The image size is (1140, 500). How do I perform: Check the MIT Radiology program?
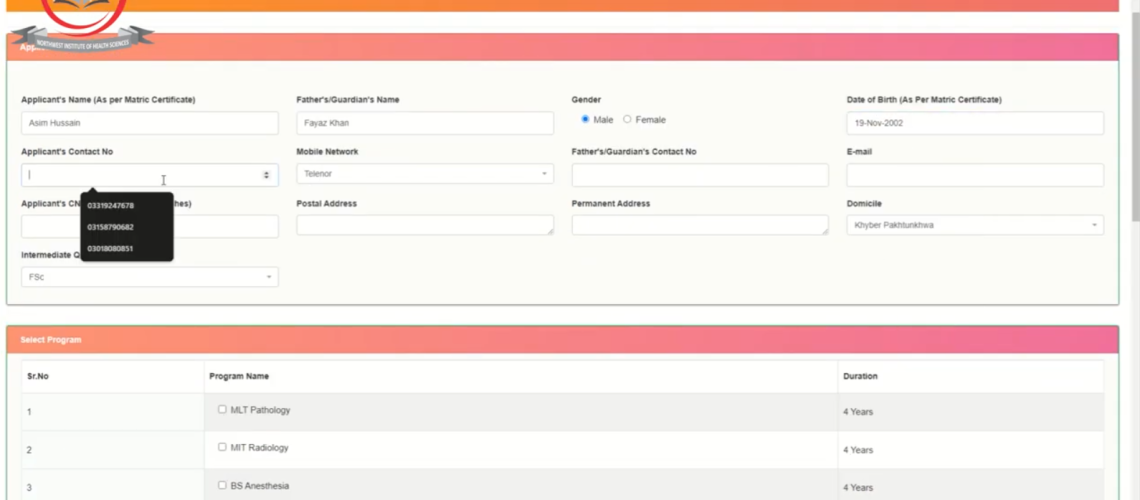pyautogui.click(x=222, y=447)
